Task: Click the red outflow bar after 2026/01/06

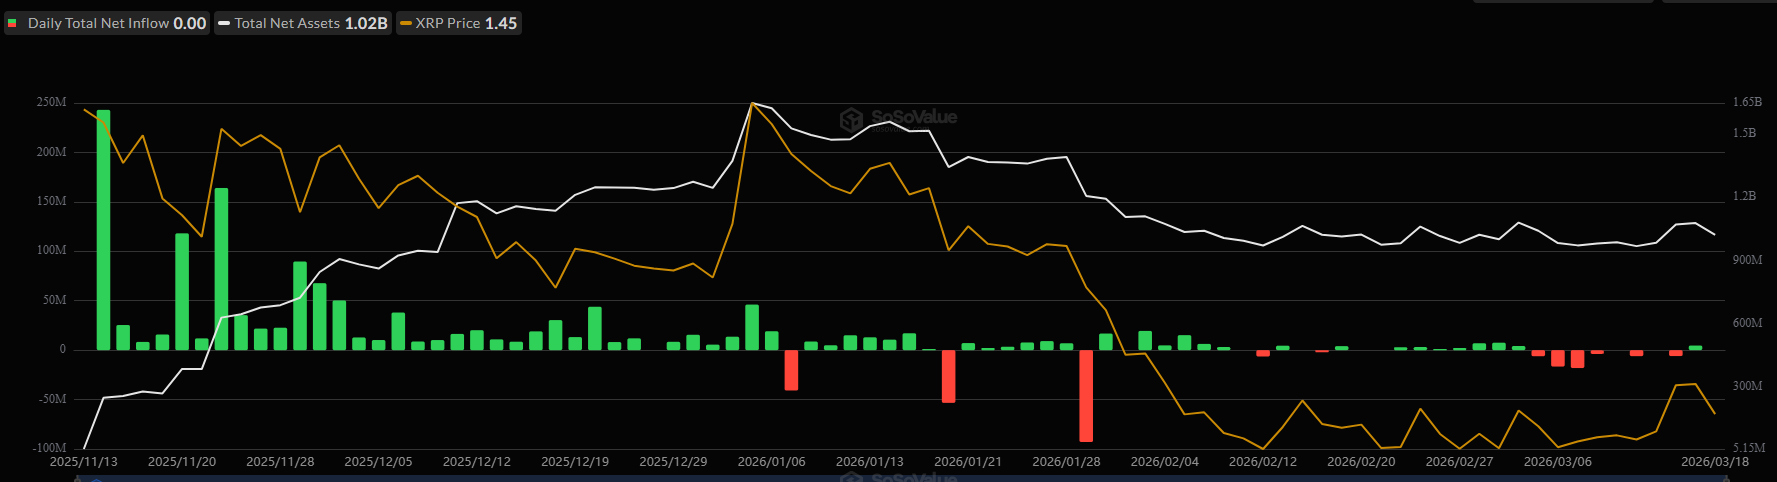Action: click(x=791, y=370)
